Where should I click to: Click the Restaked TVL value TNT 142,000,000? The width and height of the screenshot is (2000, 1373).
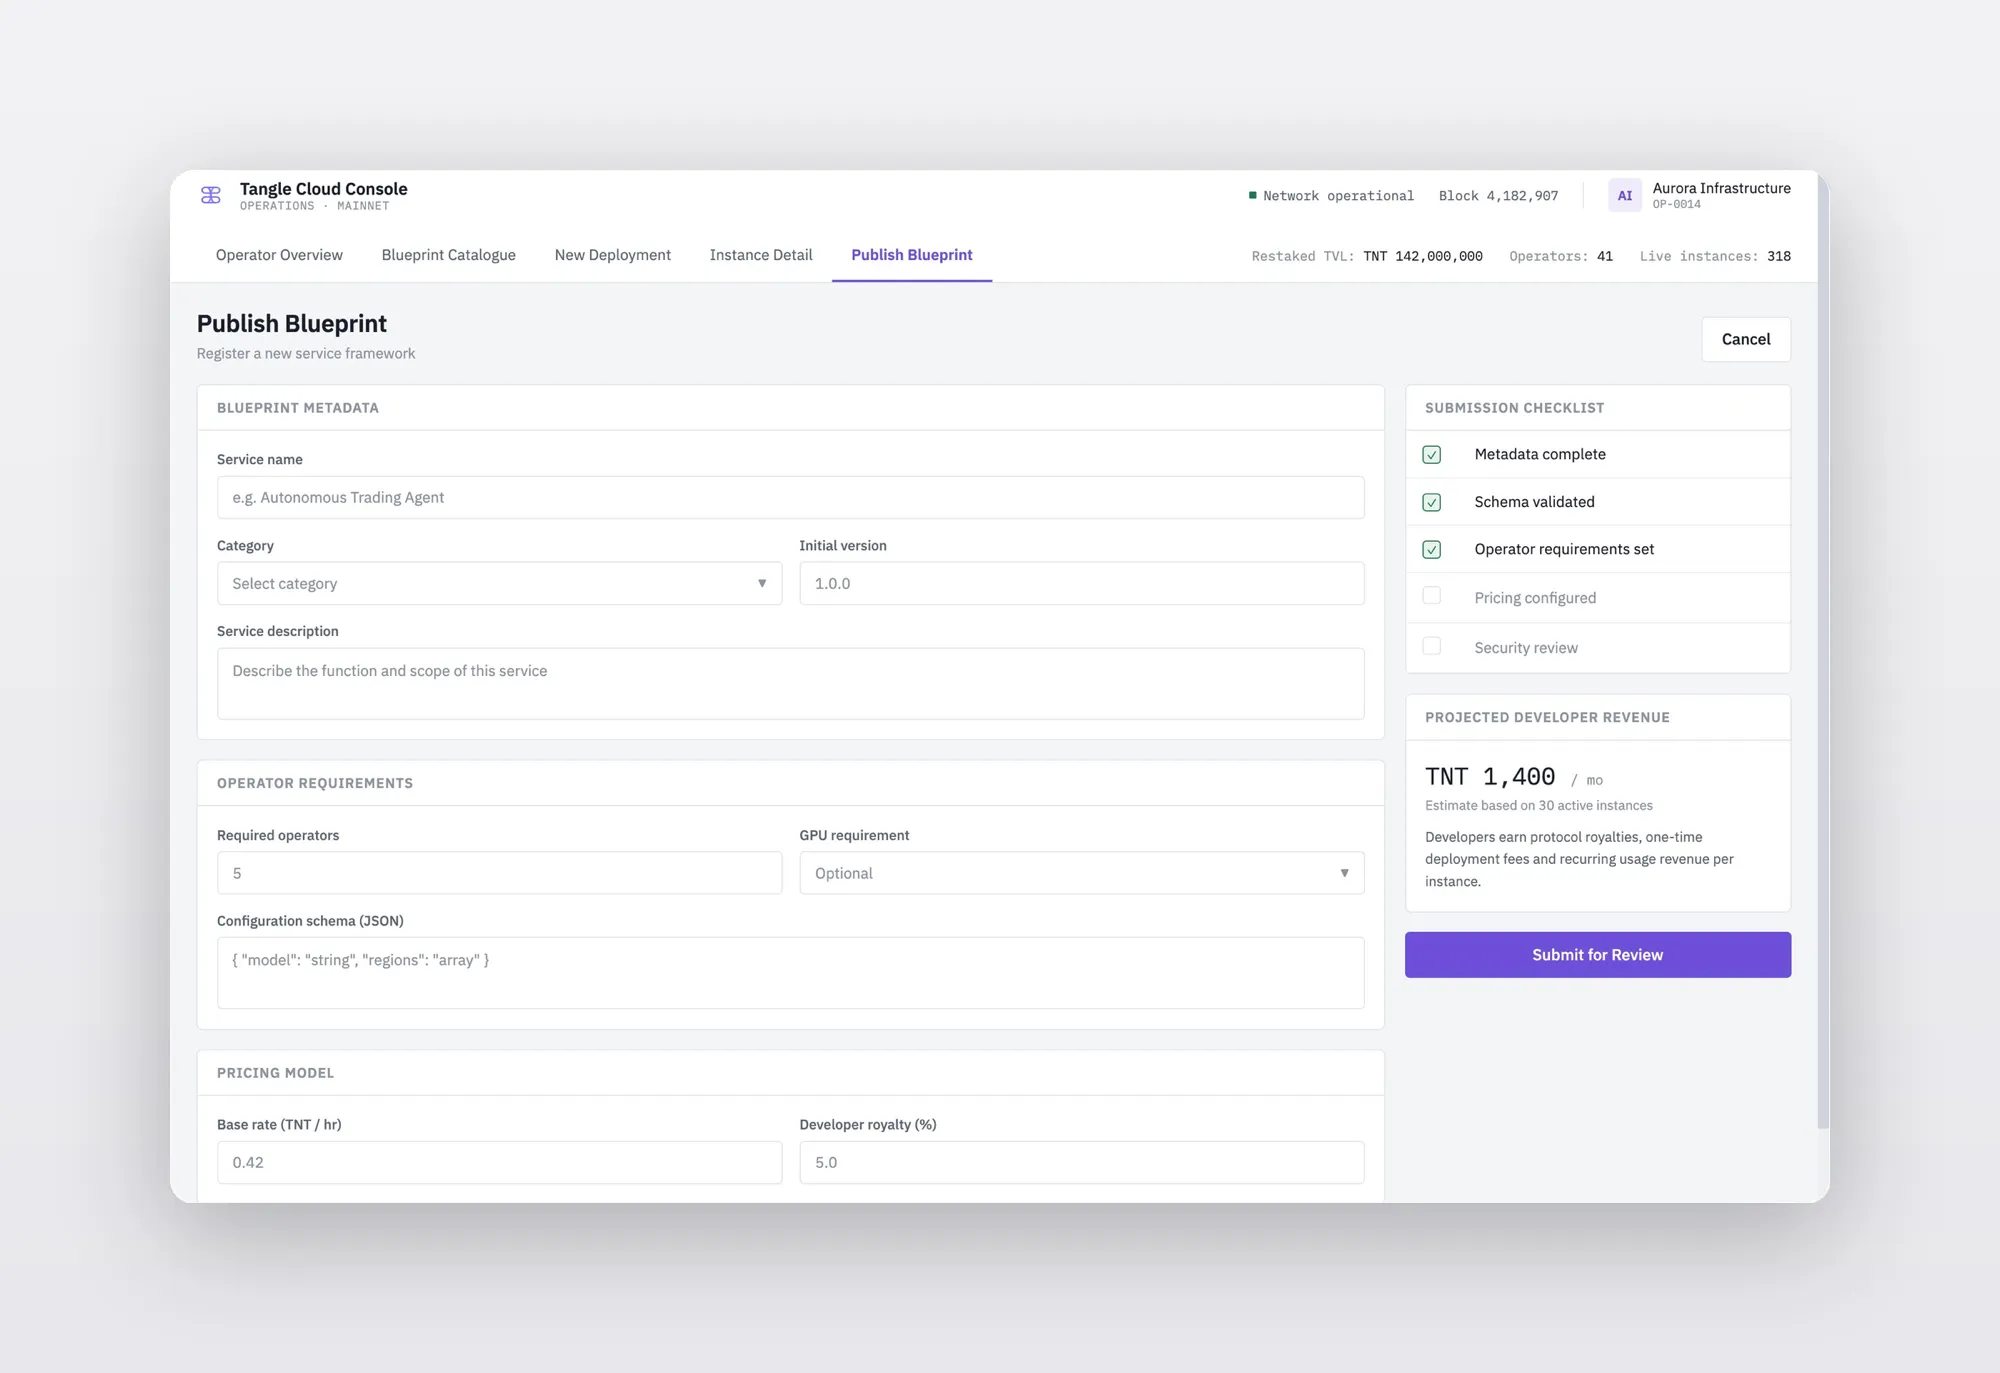(x=1423, y=256)
